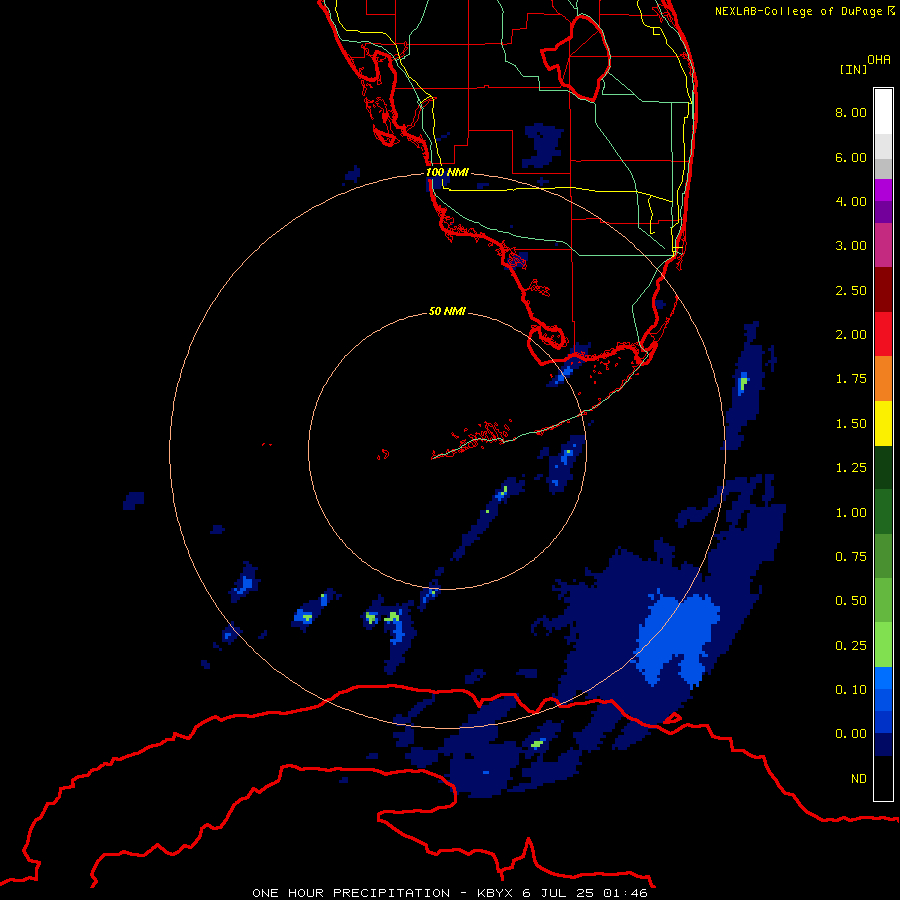Click the 50 NMI range ring label

(447, 311)
